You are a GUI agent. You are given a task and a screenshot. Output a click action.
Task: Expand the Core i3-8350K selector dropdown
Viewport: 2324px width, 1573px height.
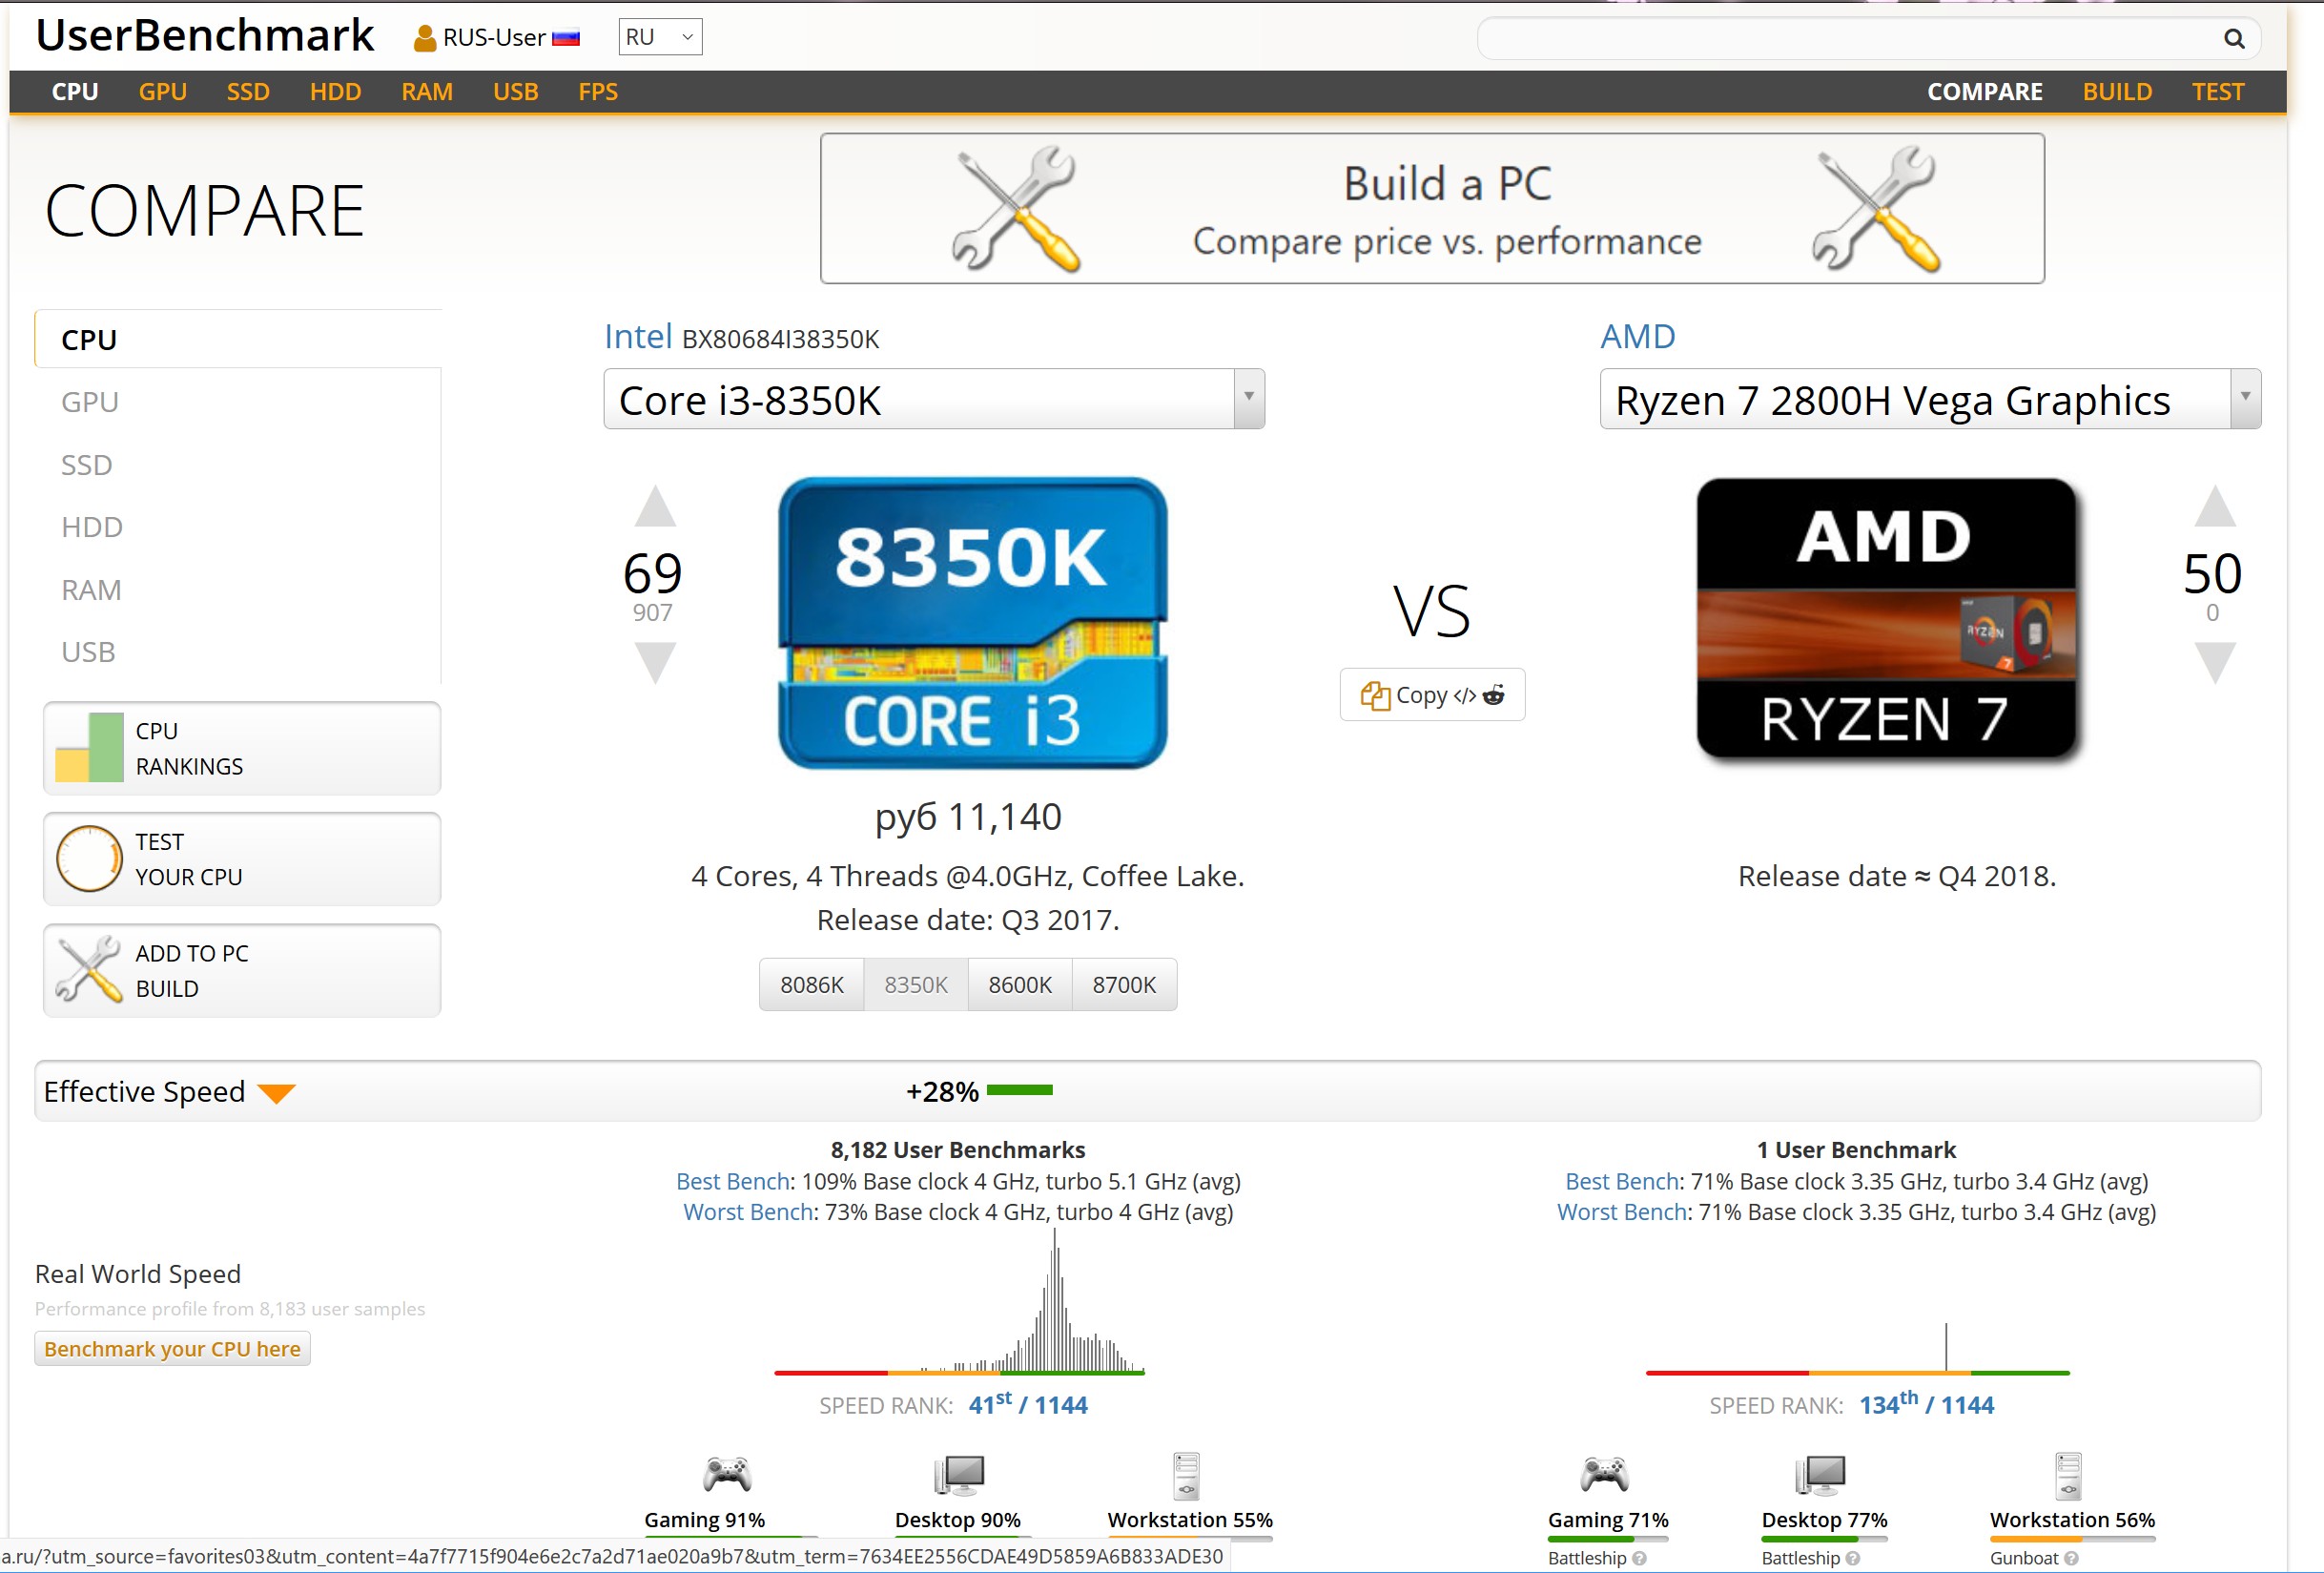pos(1248,399)
